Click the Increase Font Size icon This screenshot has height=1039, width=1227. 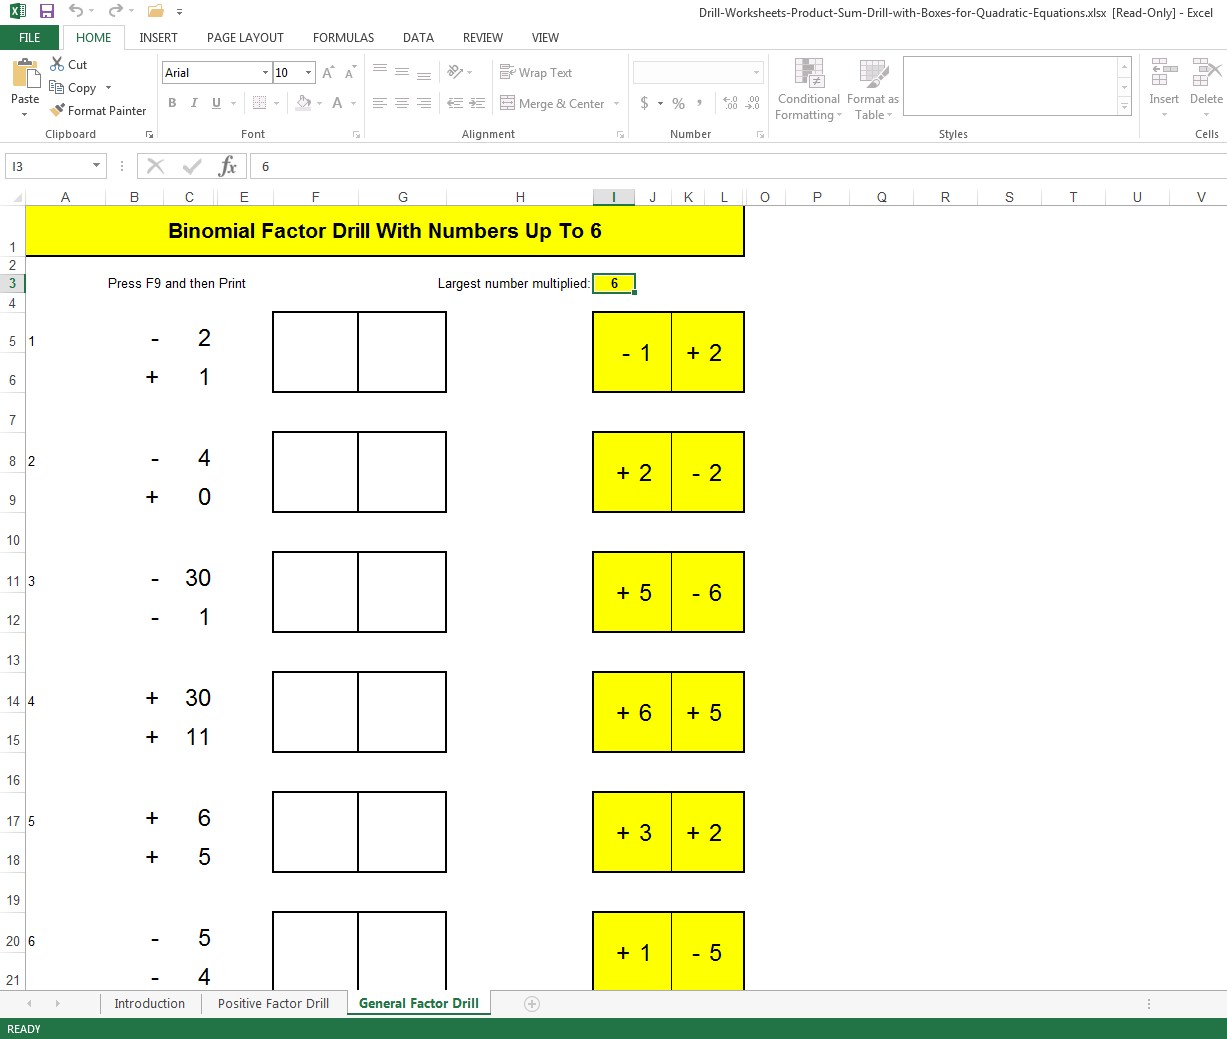tap(328, 73)
